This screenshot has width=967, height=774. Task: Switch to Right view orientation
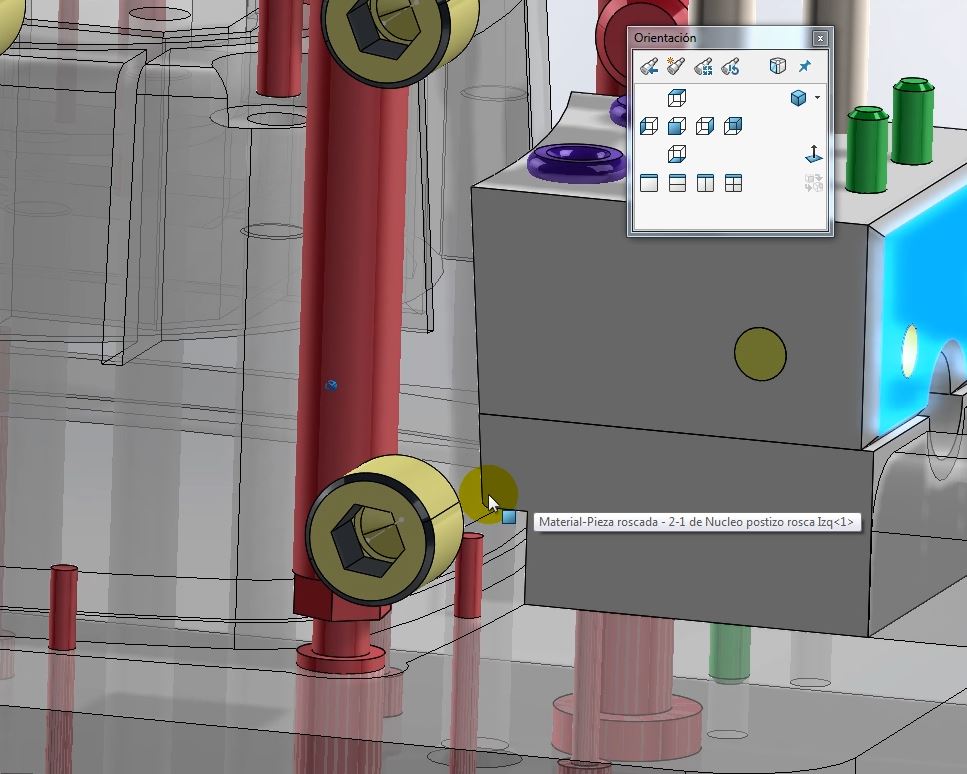(705, 126)
